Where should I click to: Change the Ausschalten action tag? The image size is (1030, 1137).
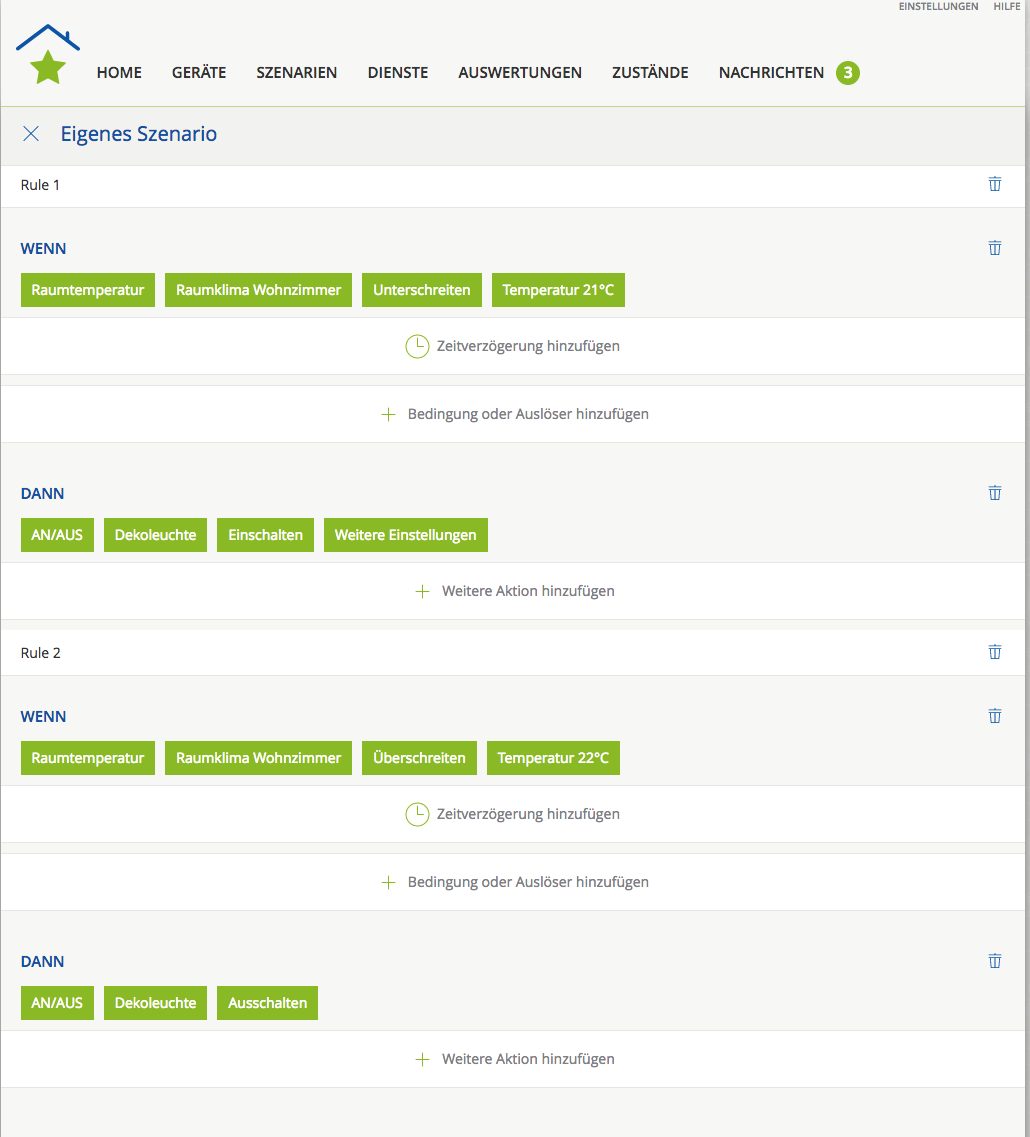pos(267,1003)
